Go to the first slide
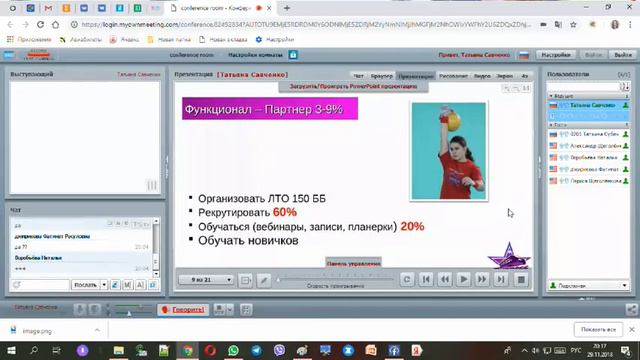The height and width of the screenshot is (360, 640). pyautogui.click(x=426, y=280)
